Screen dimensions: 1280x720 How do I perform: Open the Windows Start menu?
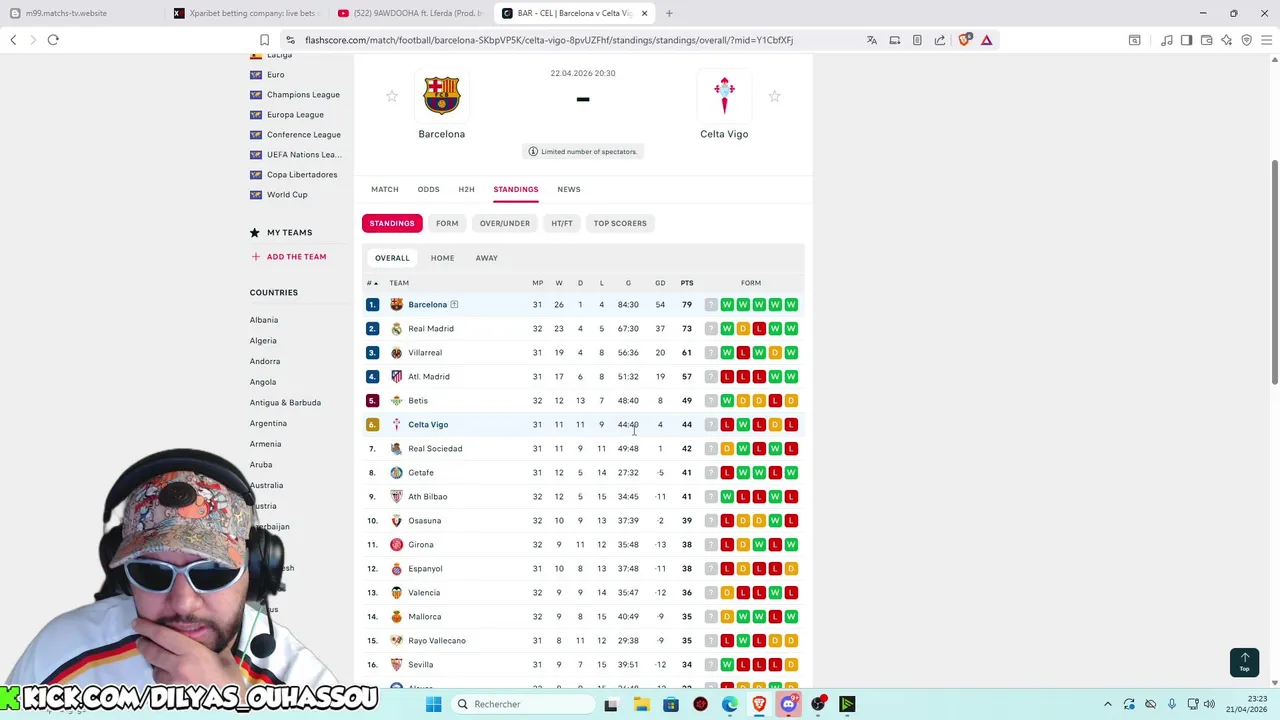(x=433, y=704)
